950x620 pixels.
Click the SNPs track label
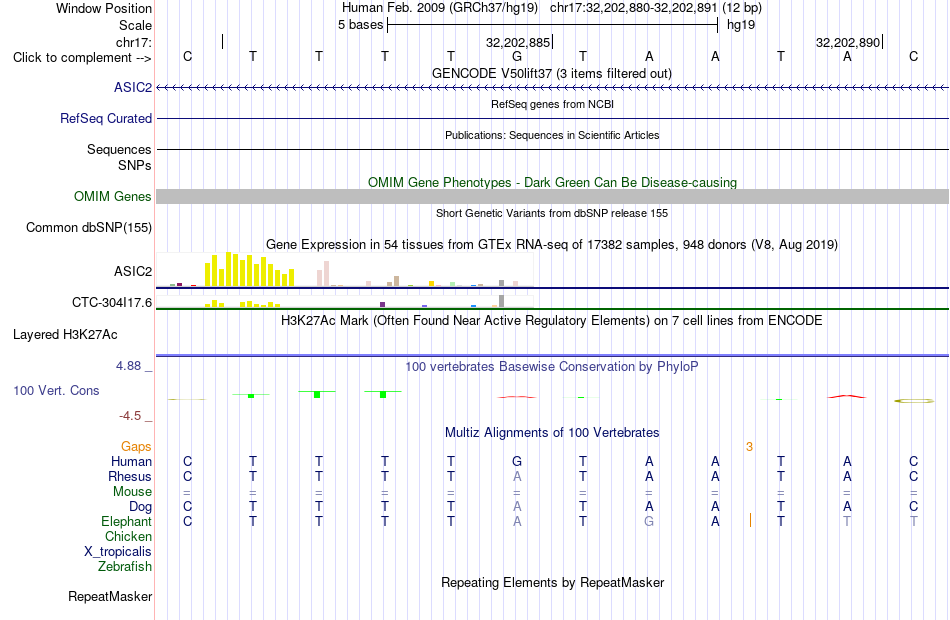pos(135,165)
